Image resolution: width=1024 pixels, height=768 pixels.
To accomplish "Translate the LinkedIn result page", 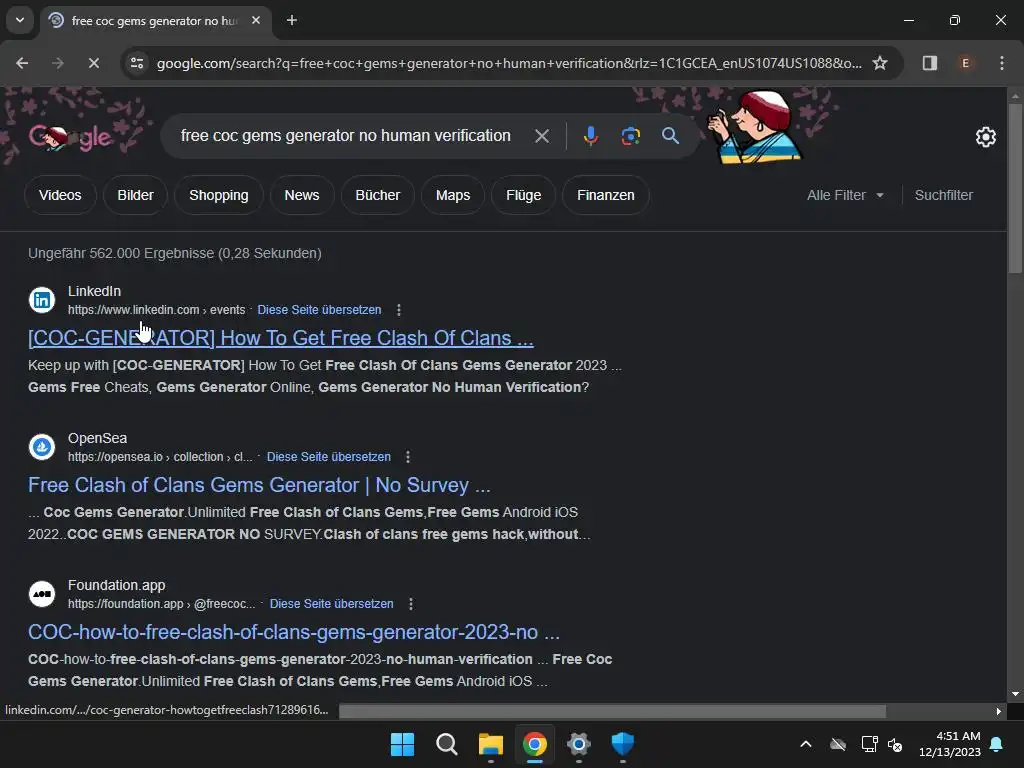I will point(319,310).
